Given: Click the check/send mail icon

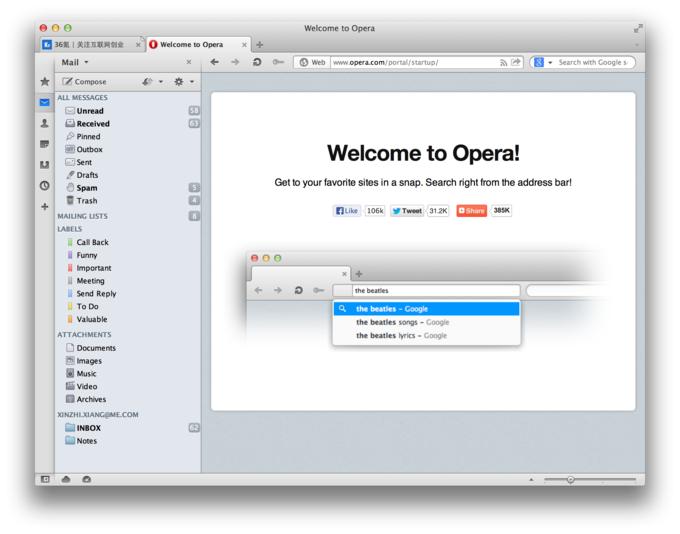Looking at the screenshot, I should tap(147, 82).
